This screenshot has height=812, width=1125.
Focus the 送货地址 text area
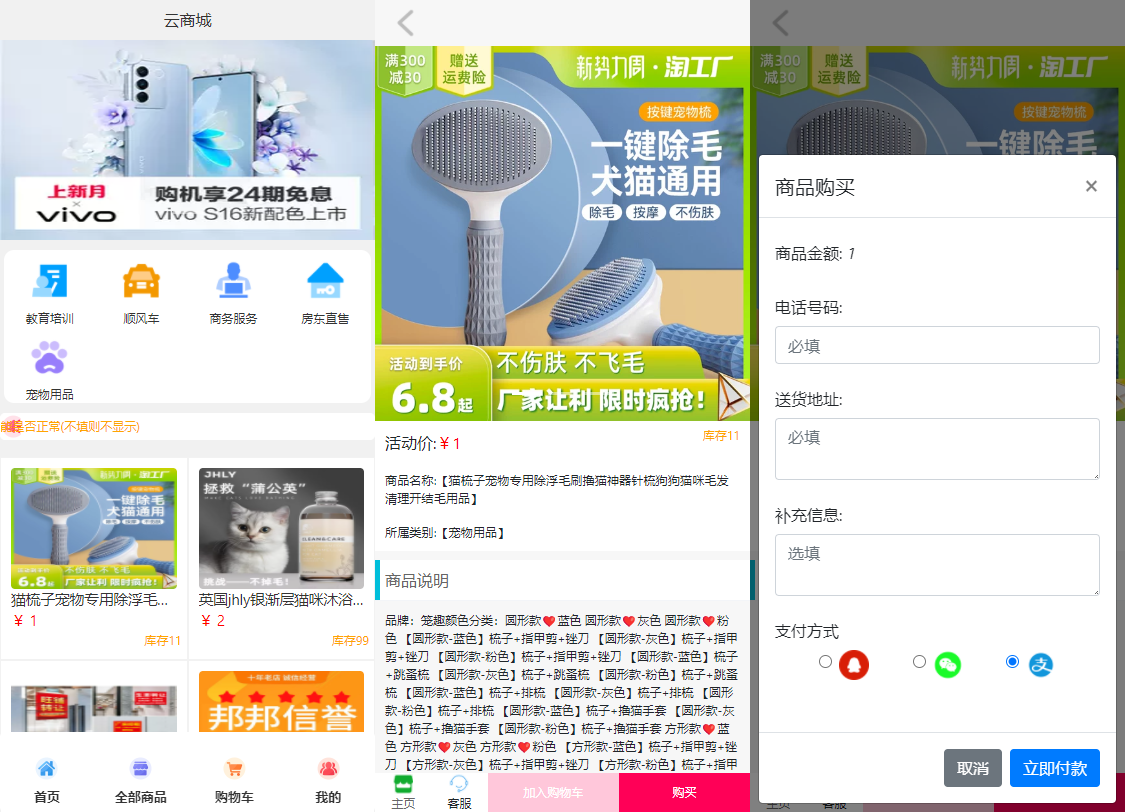click(937, 449)
